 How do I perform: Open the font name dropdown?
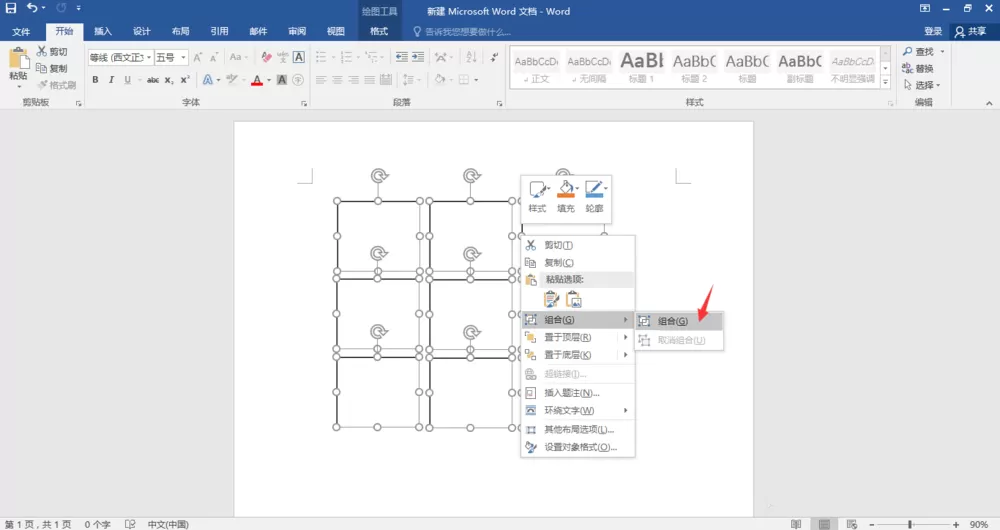click(x=149, y=57)
